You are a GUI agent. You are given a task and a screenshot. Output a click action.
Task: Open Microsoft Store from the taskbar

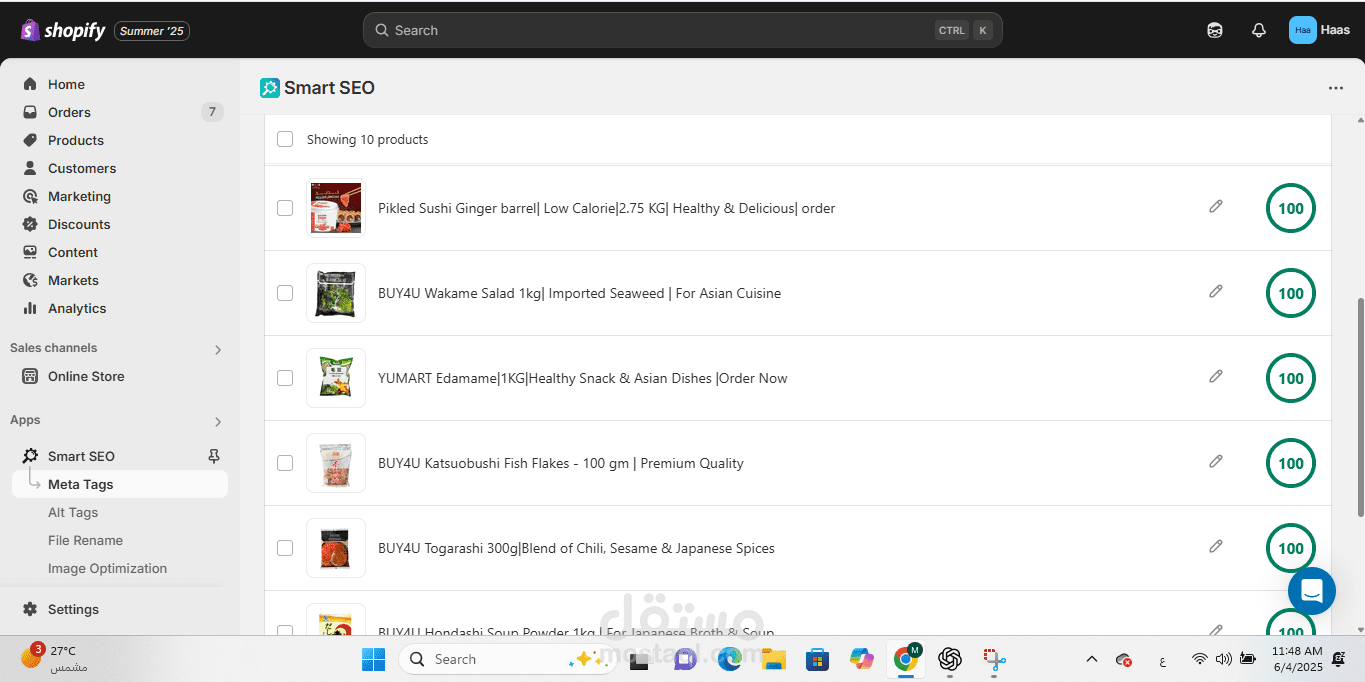click(817, 659)
